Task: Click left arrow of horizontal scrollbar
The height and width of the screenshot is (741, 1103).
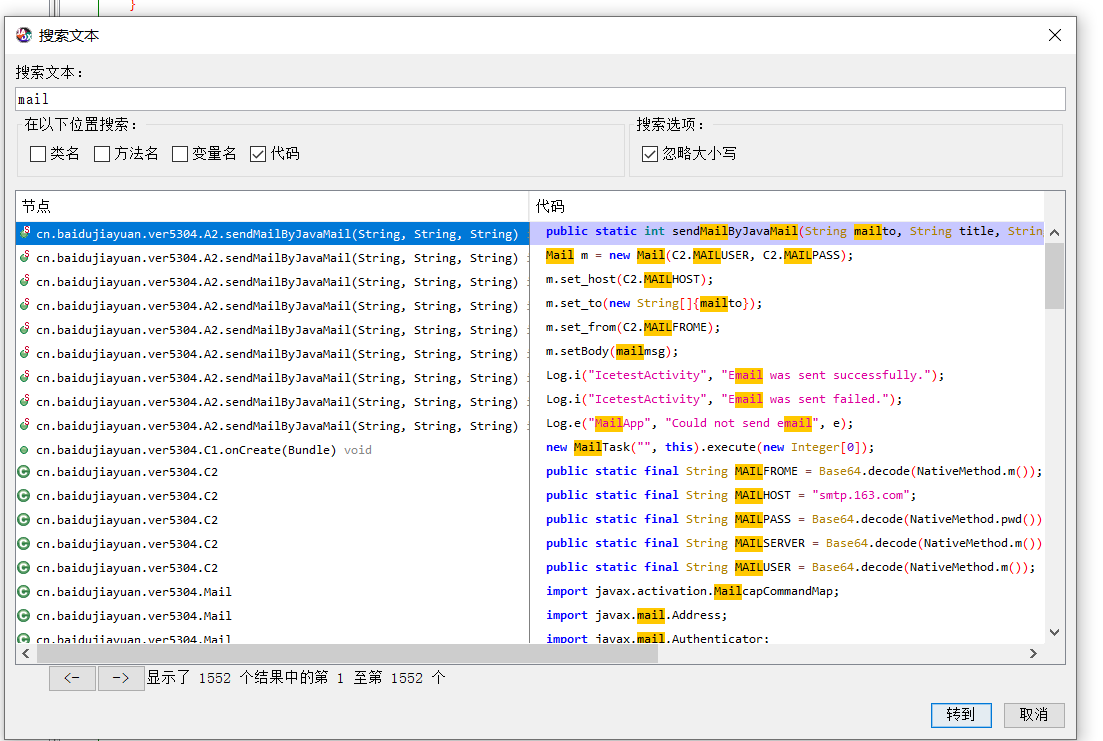Action: point(26,654)
